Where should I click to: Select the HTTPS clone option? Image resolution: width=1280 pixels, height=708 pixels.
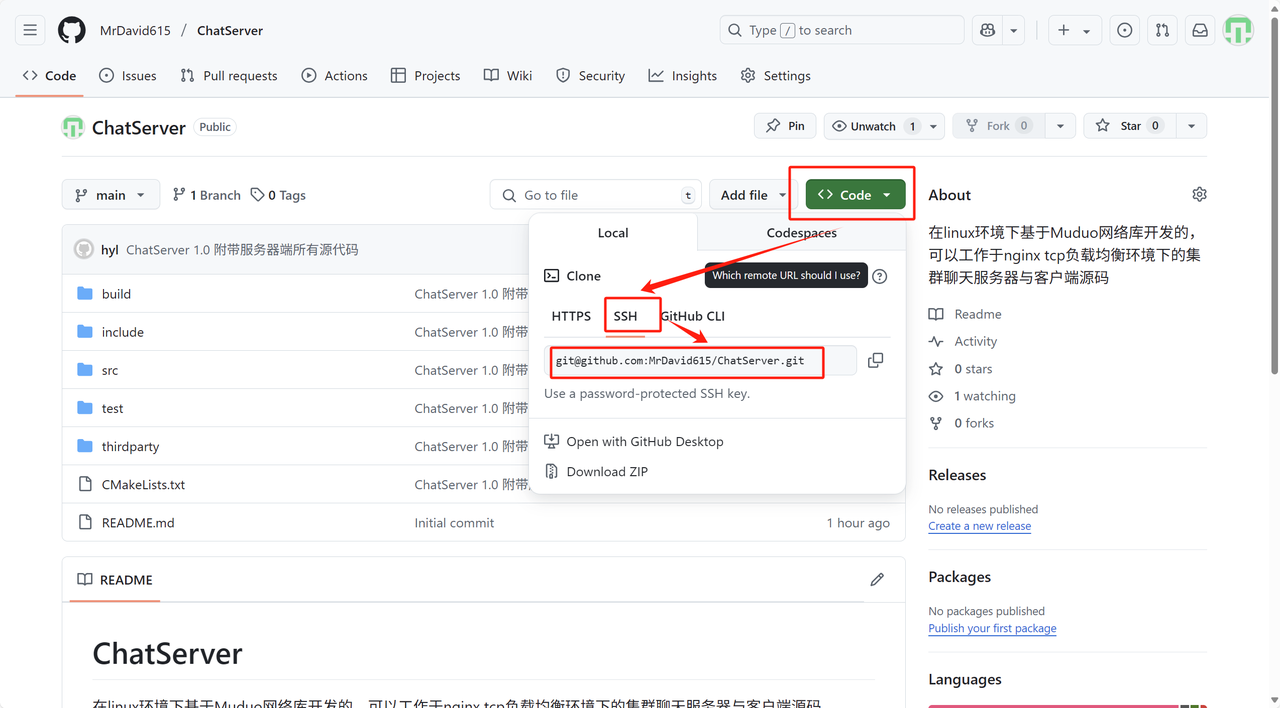[x=571, y=316]
